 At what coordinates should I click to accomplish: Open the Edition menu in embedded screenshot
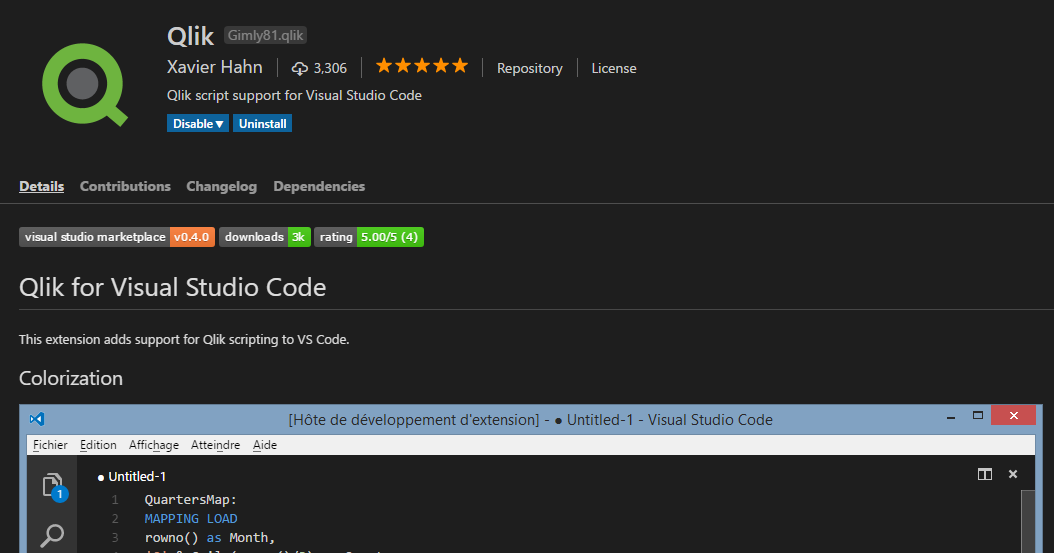[x=98, y=445]
